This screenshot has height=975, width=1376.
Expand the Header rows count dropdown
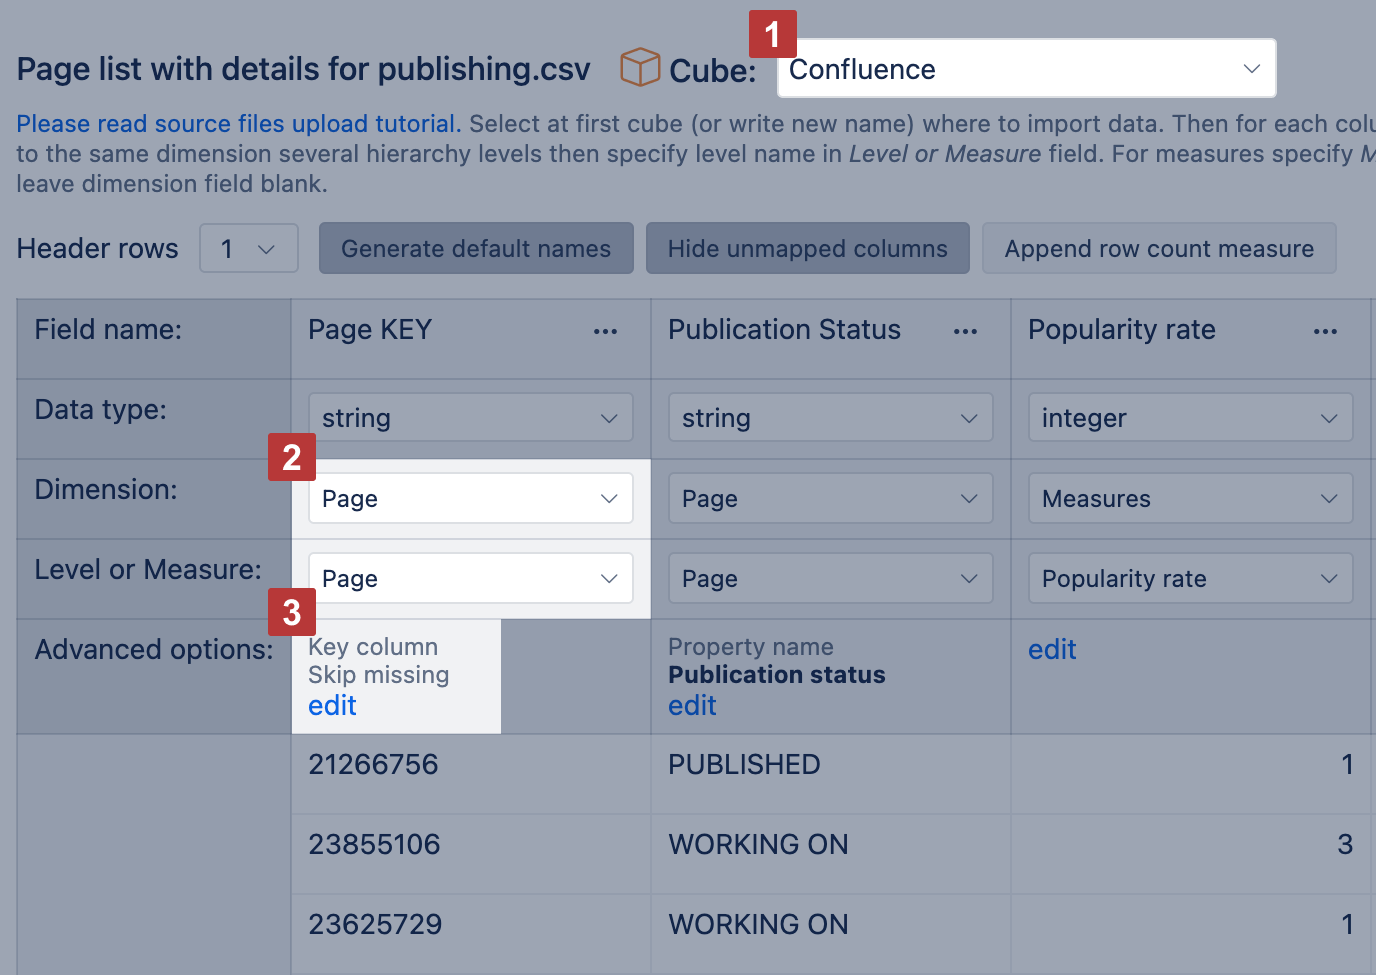(x=249, y=249)
